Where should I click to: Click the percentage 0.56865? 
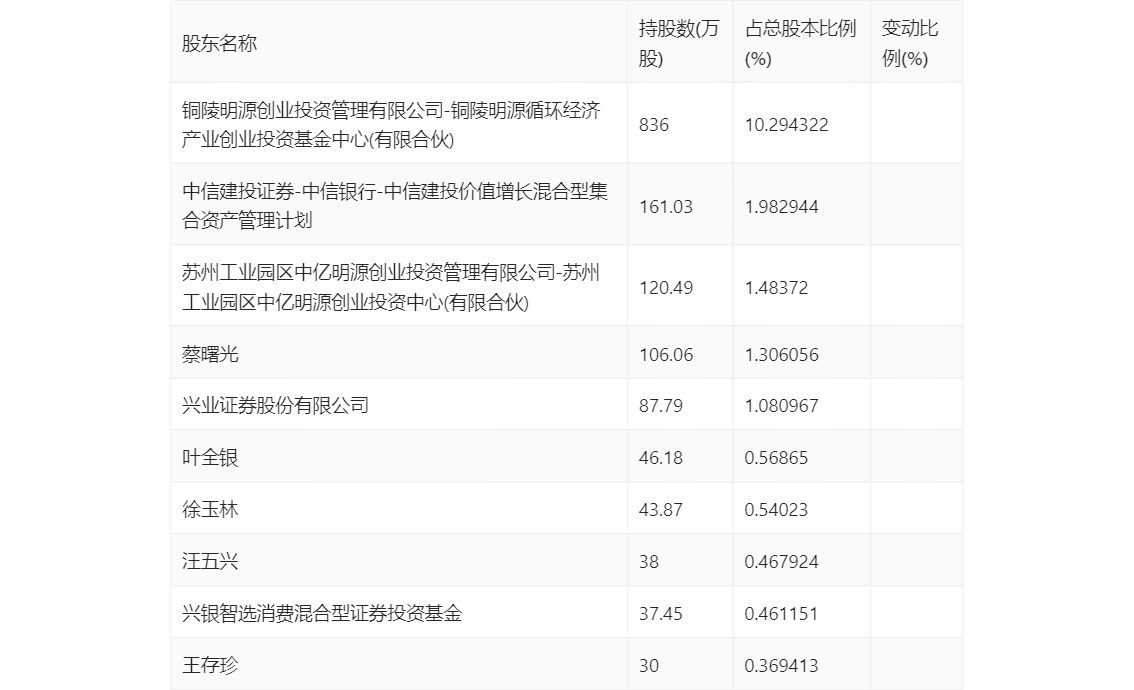click(777, 458)
